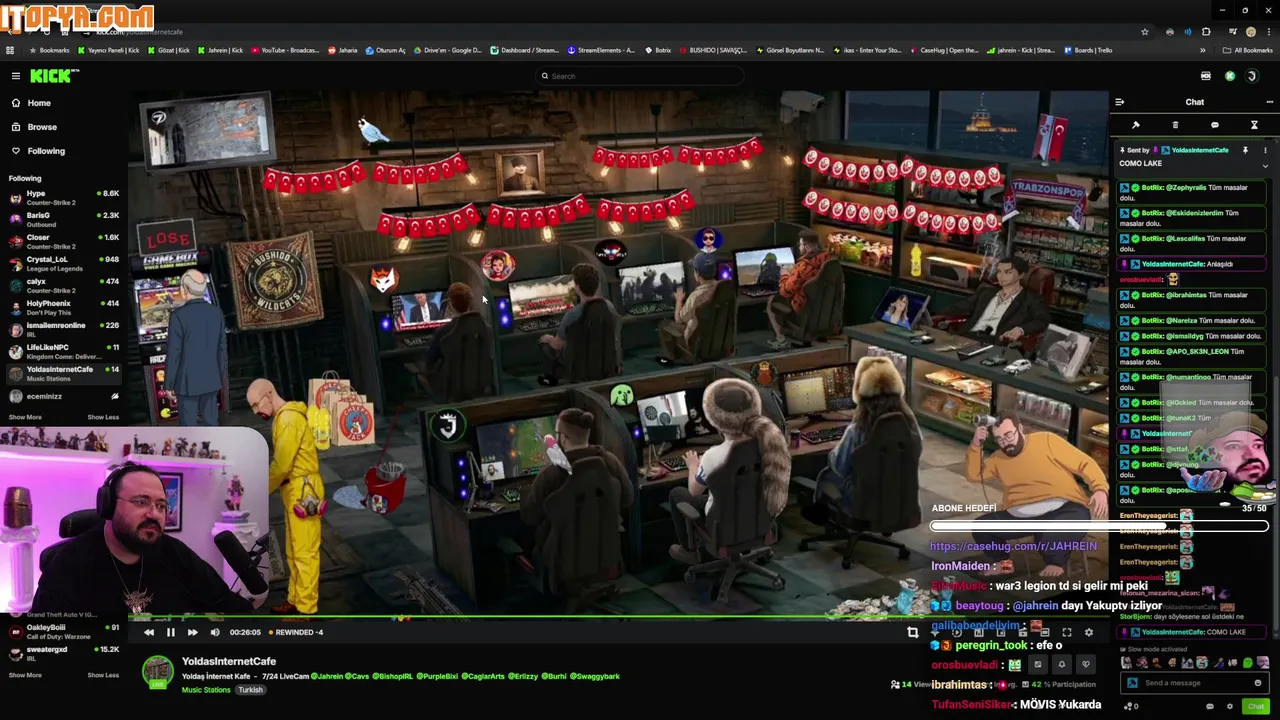The height and width of the screenshot is (720, 1280).
Task: Click the Send a message field
Action: pyautogui.click(x=1195, y=683)
